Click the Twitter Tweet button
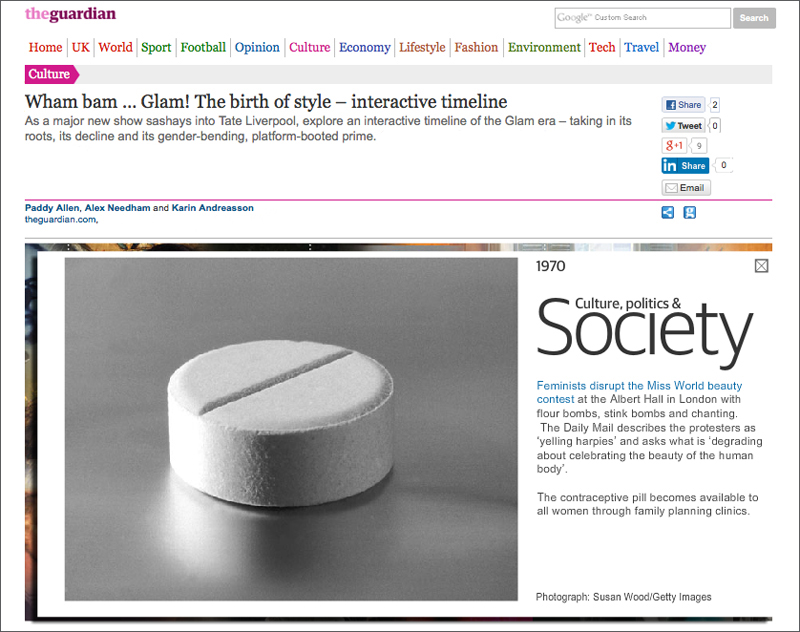This screenshot has height=632, width=800. (683, 125)
